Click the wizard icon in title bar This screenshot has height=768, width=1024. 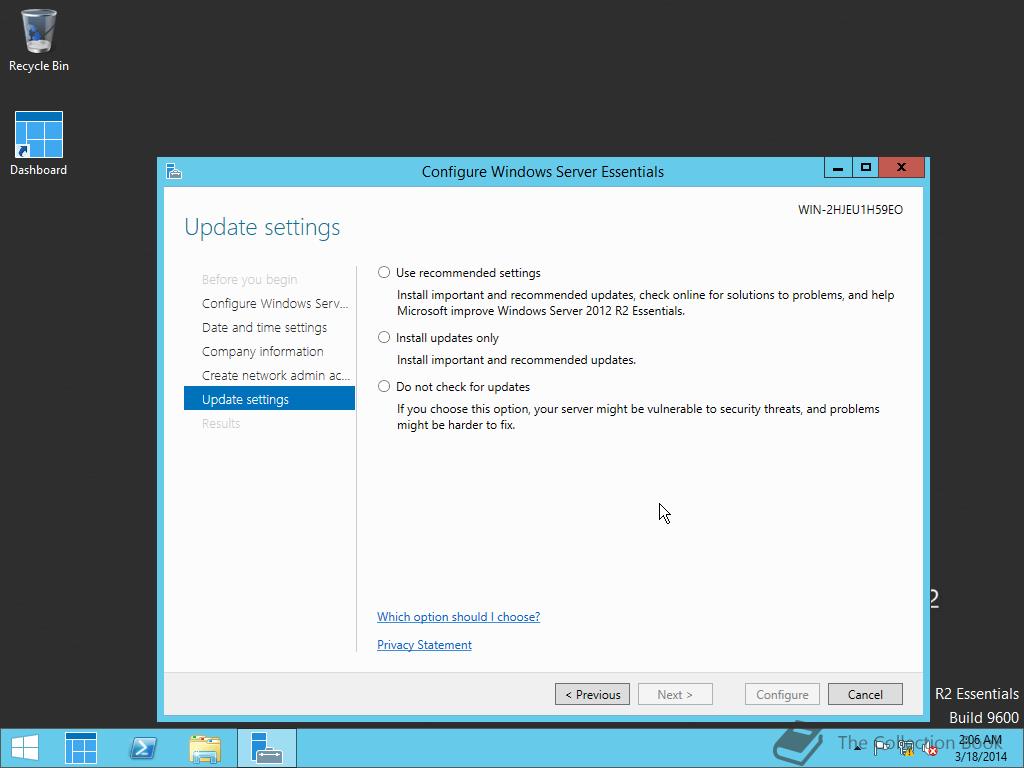click(x=174, y=171)
